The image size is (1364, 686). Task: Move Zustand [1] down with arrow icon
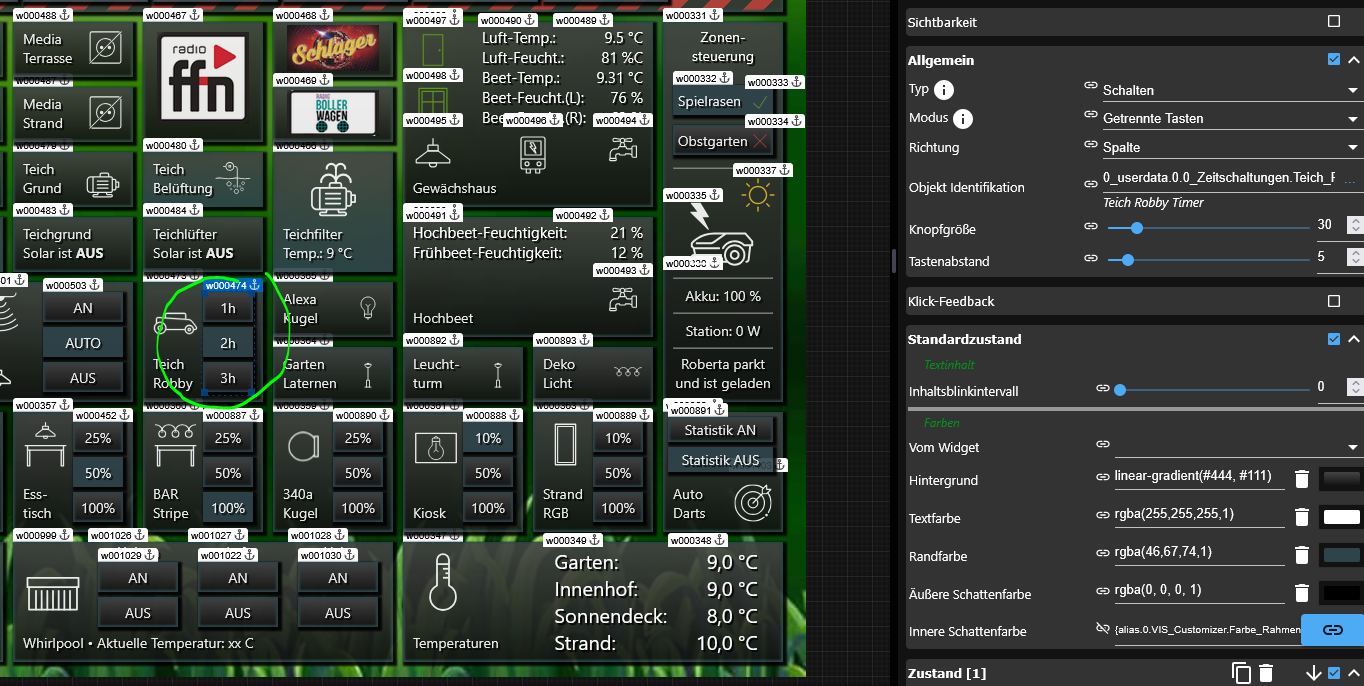[1313, 673]
